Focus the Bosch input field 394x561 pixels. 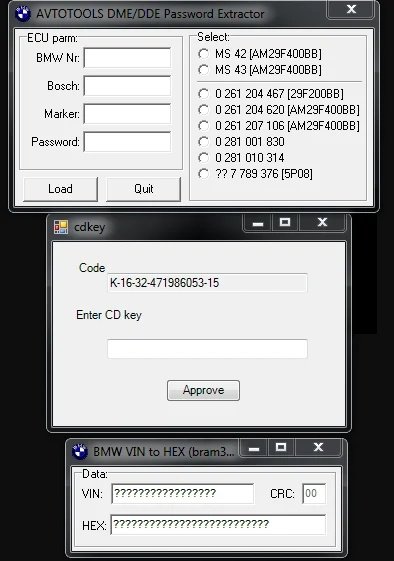[127, 86]
